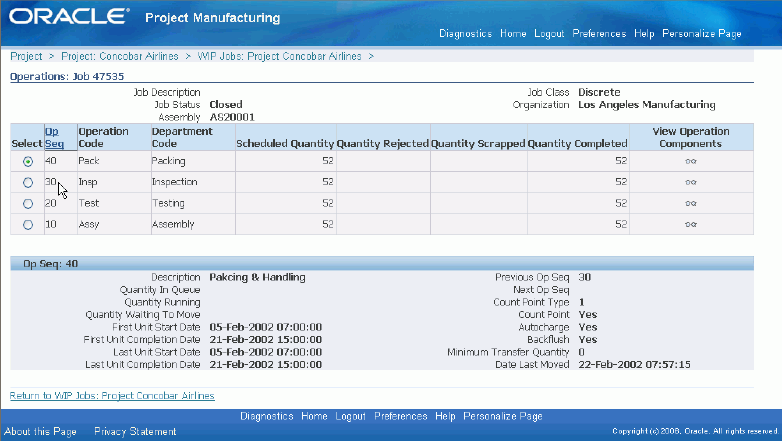The image size is (782, 441).
Task: Click Logout in top header
Action: (549, 33)
